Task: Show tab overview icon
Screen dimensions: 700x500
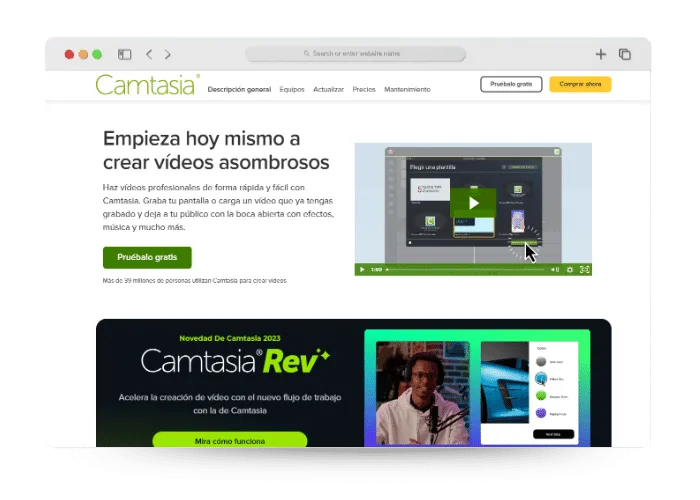Action: [625, 54]
